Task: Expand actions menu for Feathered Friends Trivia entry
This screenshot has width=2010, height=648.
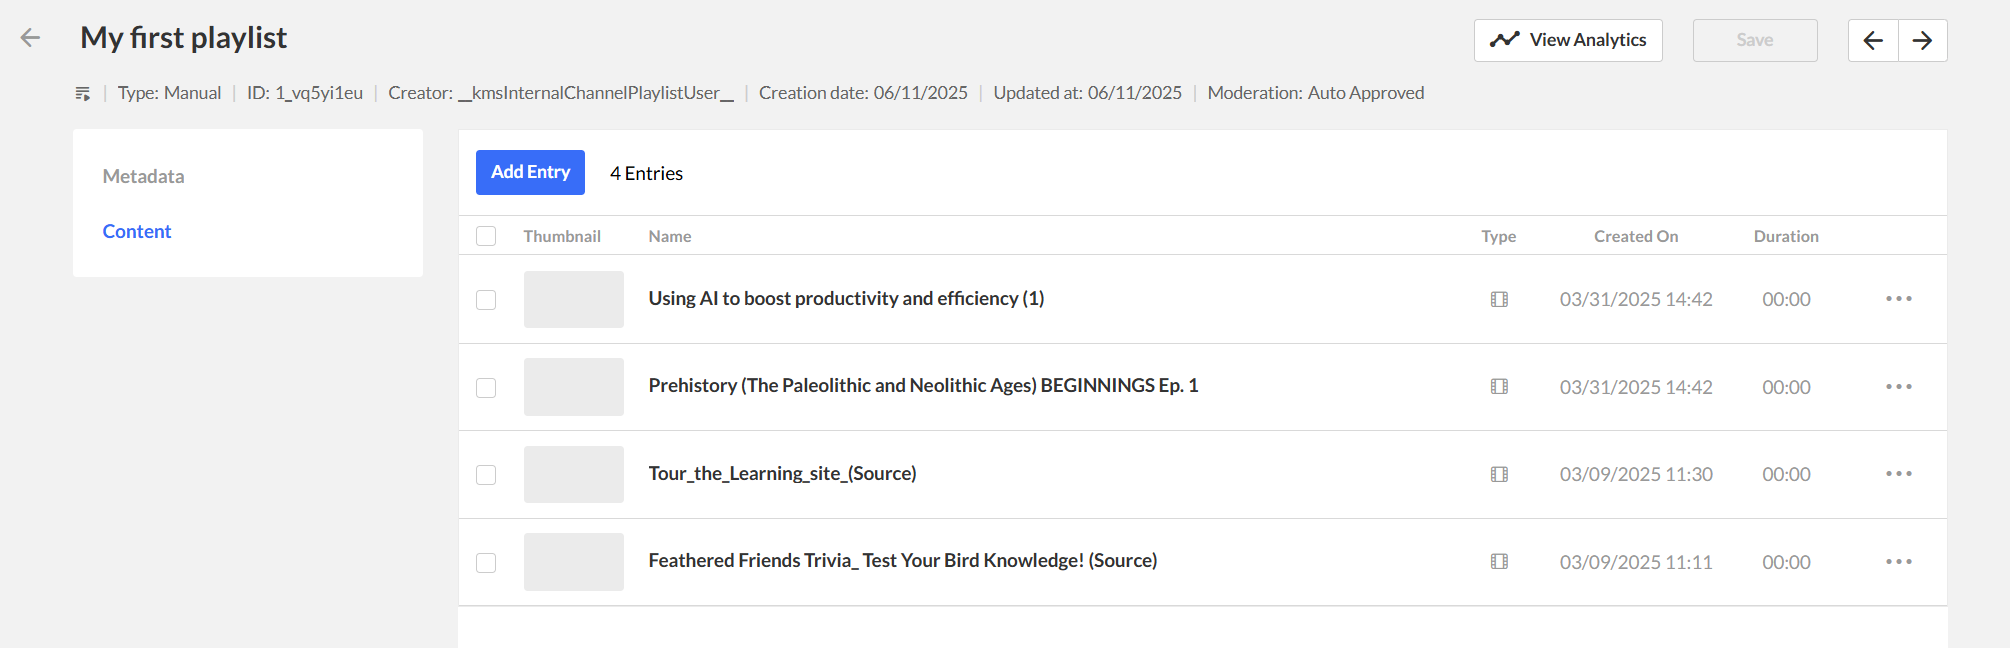Action: coord(1898,562)
